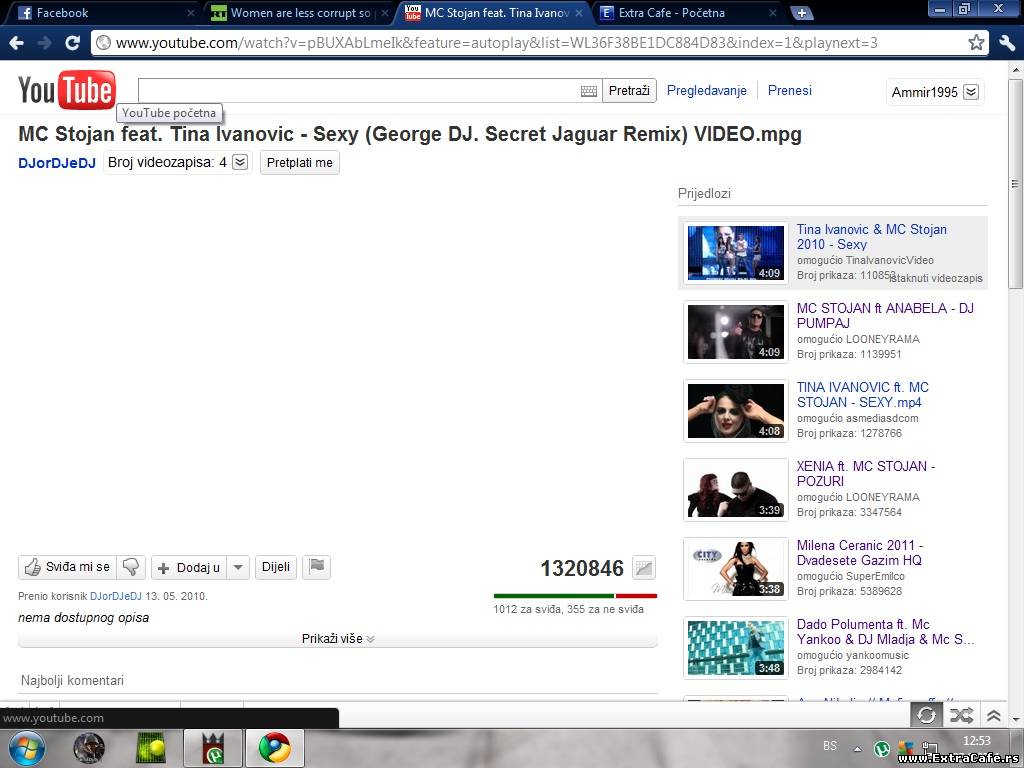Open Dodaj u dropdown arrow
Viewport: 1024px width, 768px height.
[x=238, y=567]
